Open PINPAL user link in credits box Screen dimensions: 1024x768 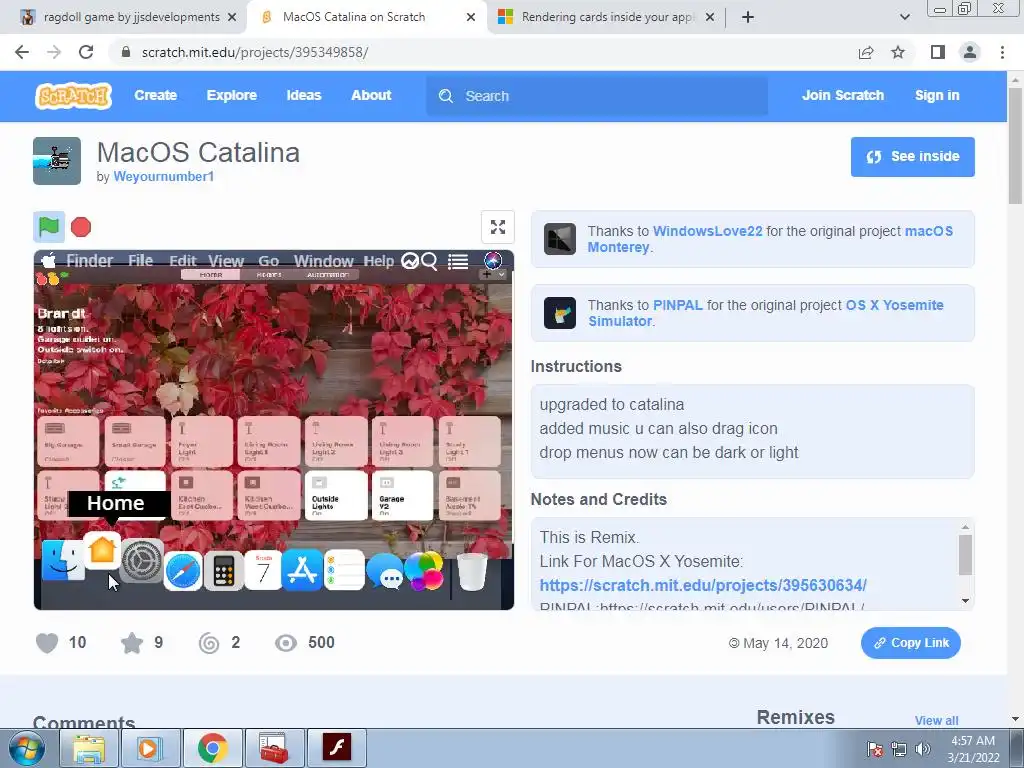(678, 305)
